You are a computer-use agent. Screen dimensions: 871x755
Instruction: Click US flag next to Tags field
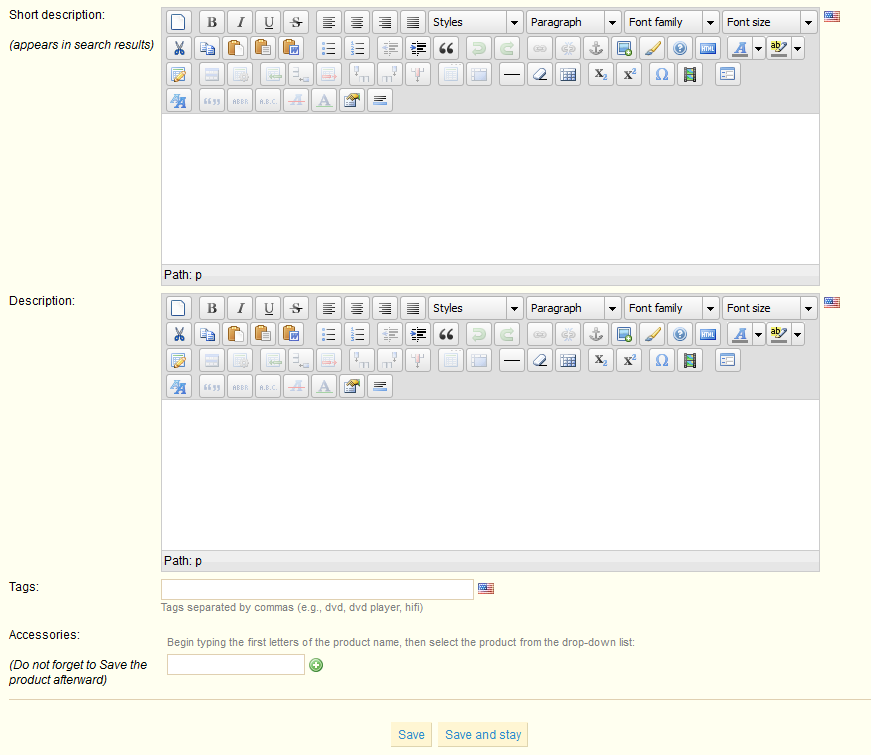tap(486, 588)
